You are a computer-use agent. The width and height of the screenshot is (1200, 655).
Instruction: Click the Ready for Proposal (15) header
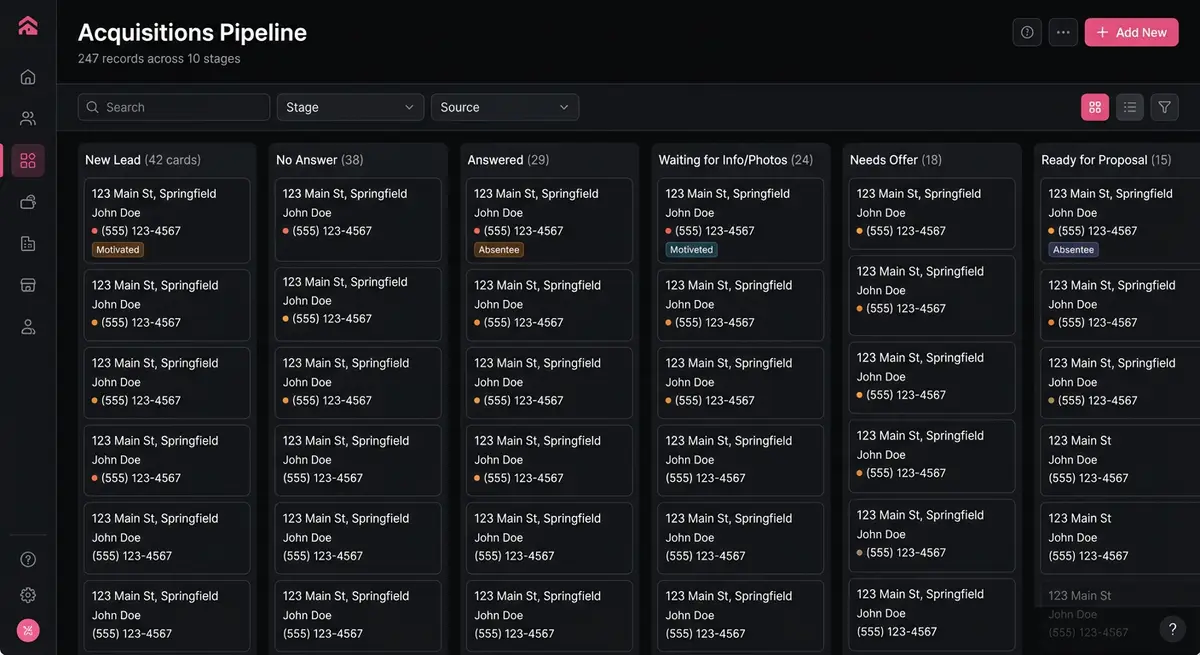pyautogui.click(x=1106, y=160)
